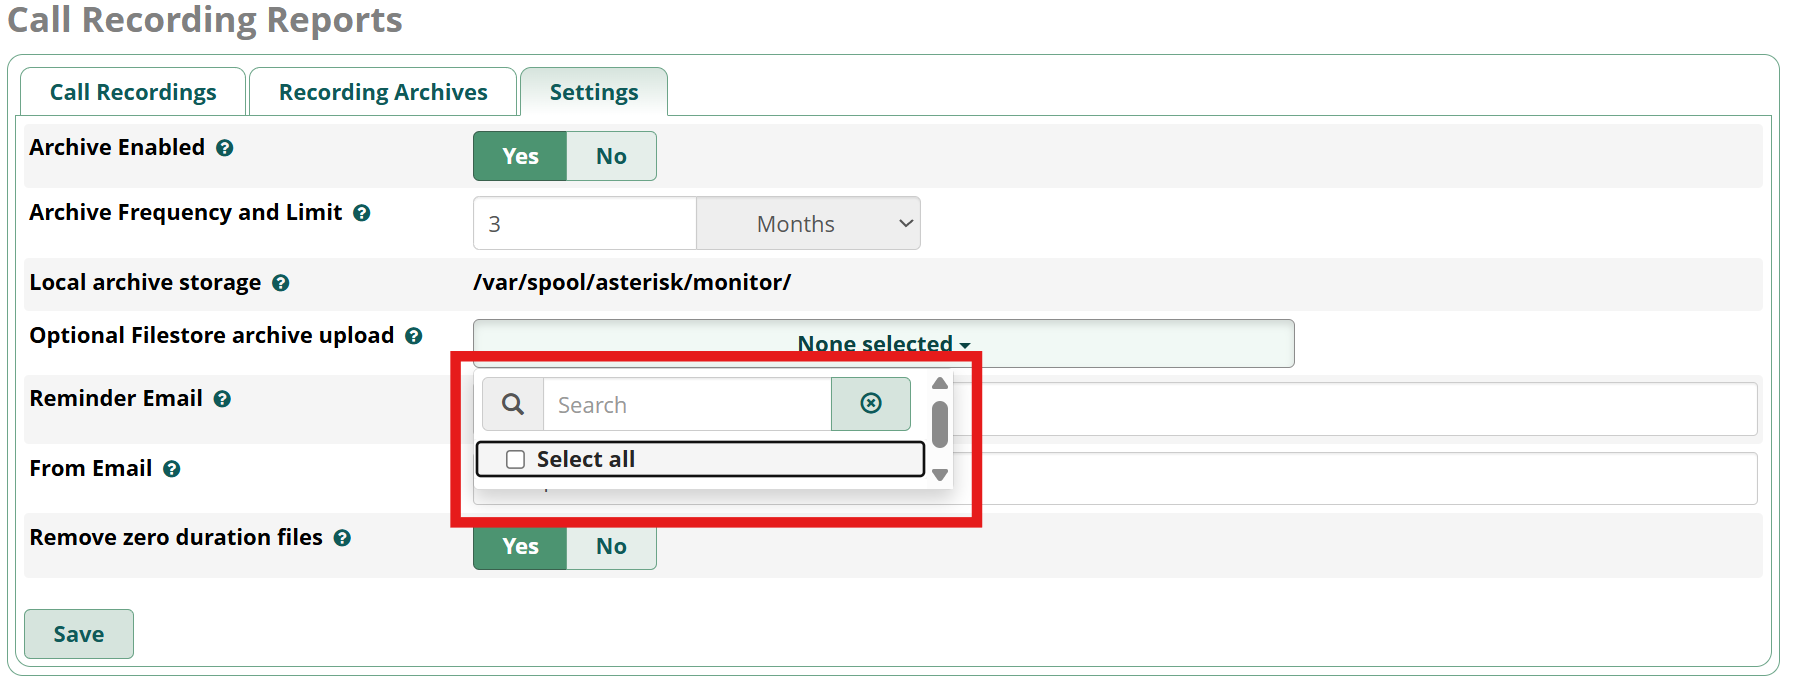This screenshot has height=696, width=1795.
Task: Click help icon next to Archive Enabled
Action: pyautogui.click(x=225, y=148)
